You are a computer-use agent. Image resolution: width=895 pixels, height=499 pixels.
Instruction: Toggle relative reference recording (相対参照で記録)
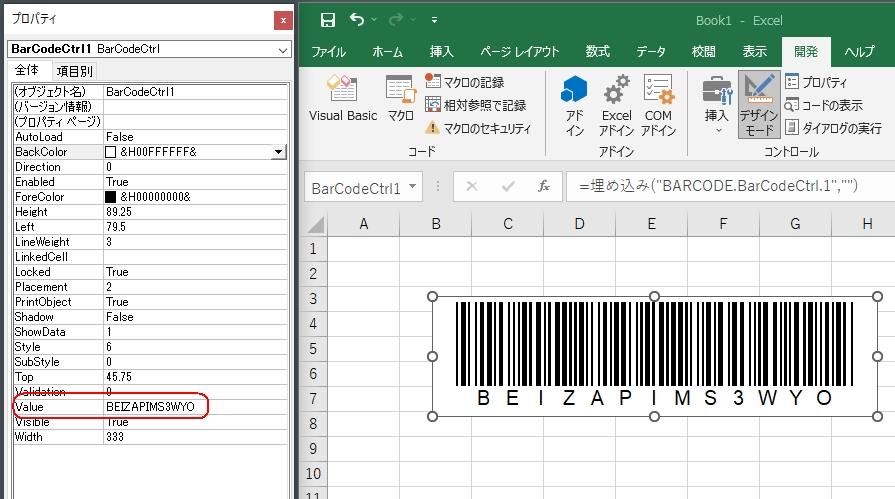click(x=475, y=105)
